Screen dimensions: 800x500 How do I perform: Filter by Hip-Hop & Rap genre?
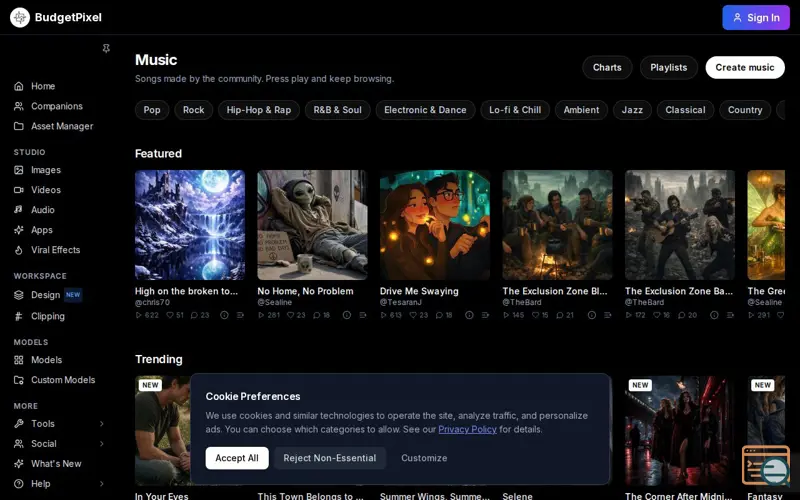click(259, 110)
